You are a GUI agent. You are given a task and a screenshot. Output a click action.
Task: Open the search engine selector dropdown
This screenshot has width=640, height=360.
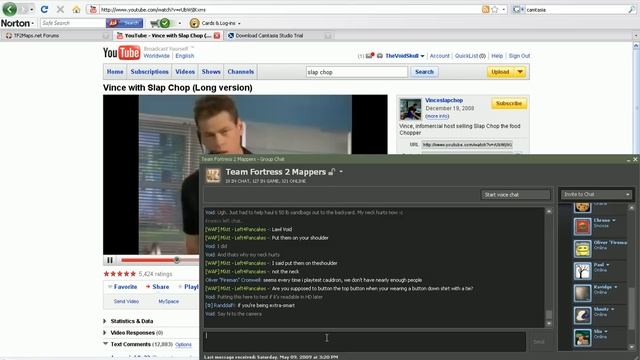[x=519, y=9]
